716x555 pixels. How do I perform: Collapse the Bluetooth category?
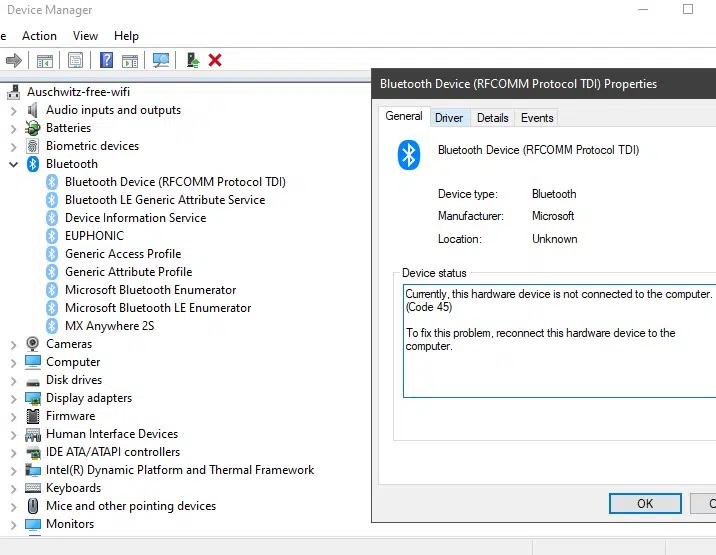(x=14, y=164)
